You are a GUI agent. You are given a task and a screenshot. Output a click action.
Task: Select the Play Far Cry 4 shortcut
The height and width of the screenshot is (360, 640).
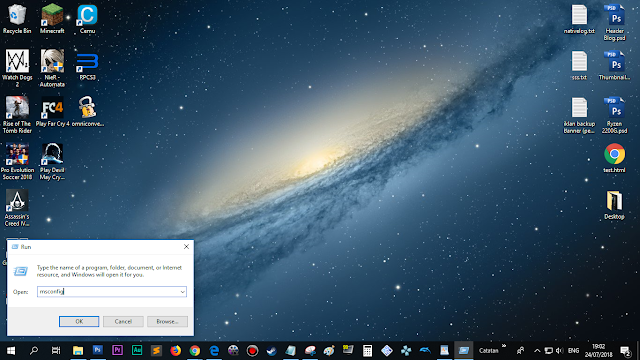click(x=52, y=112)
